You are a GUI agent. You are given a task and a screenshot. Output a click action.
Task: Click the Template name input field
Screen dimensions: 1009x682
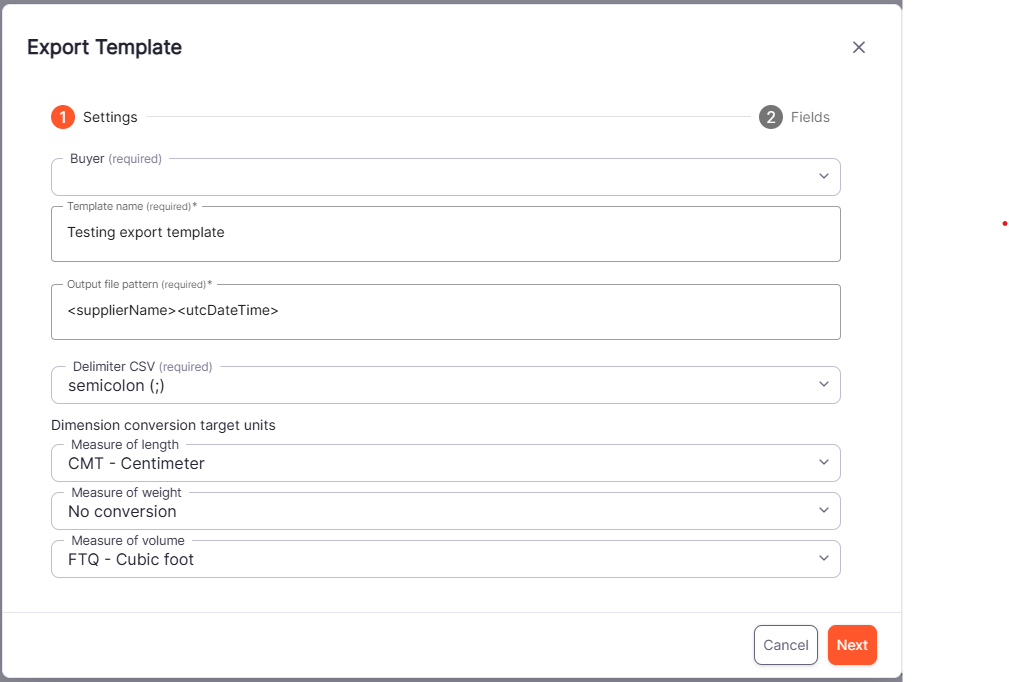click(x=445, y=232)
